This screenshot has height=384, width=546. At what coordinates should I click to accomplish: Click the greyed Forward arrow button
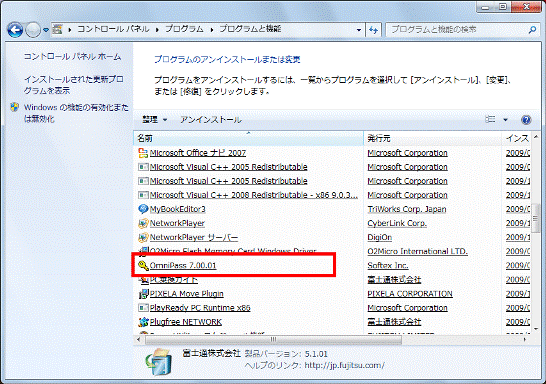(33, 30)
